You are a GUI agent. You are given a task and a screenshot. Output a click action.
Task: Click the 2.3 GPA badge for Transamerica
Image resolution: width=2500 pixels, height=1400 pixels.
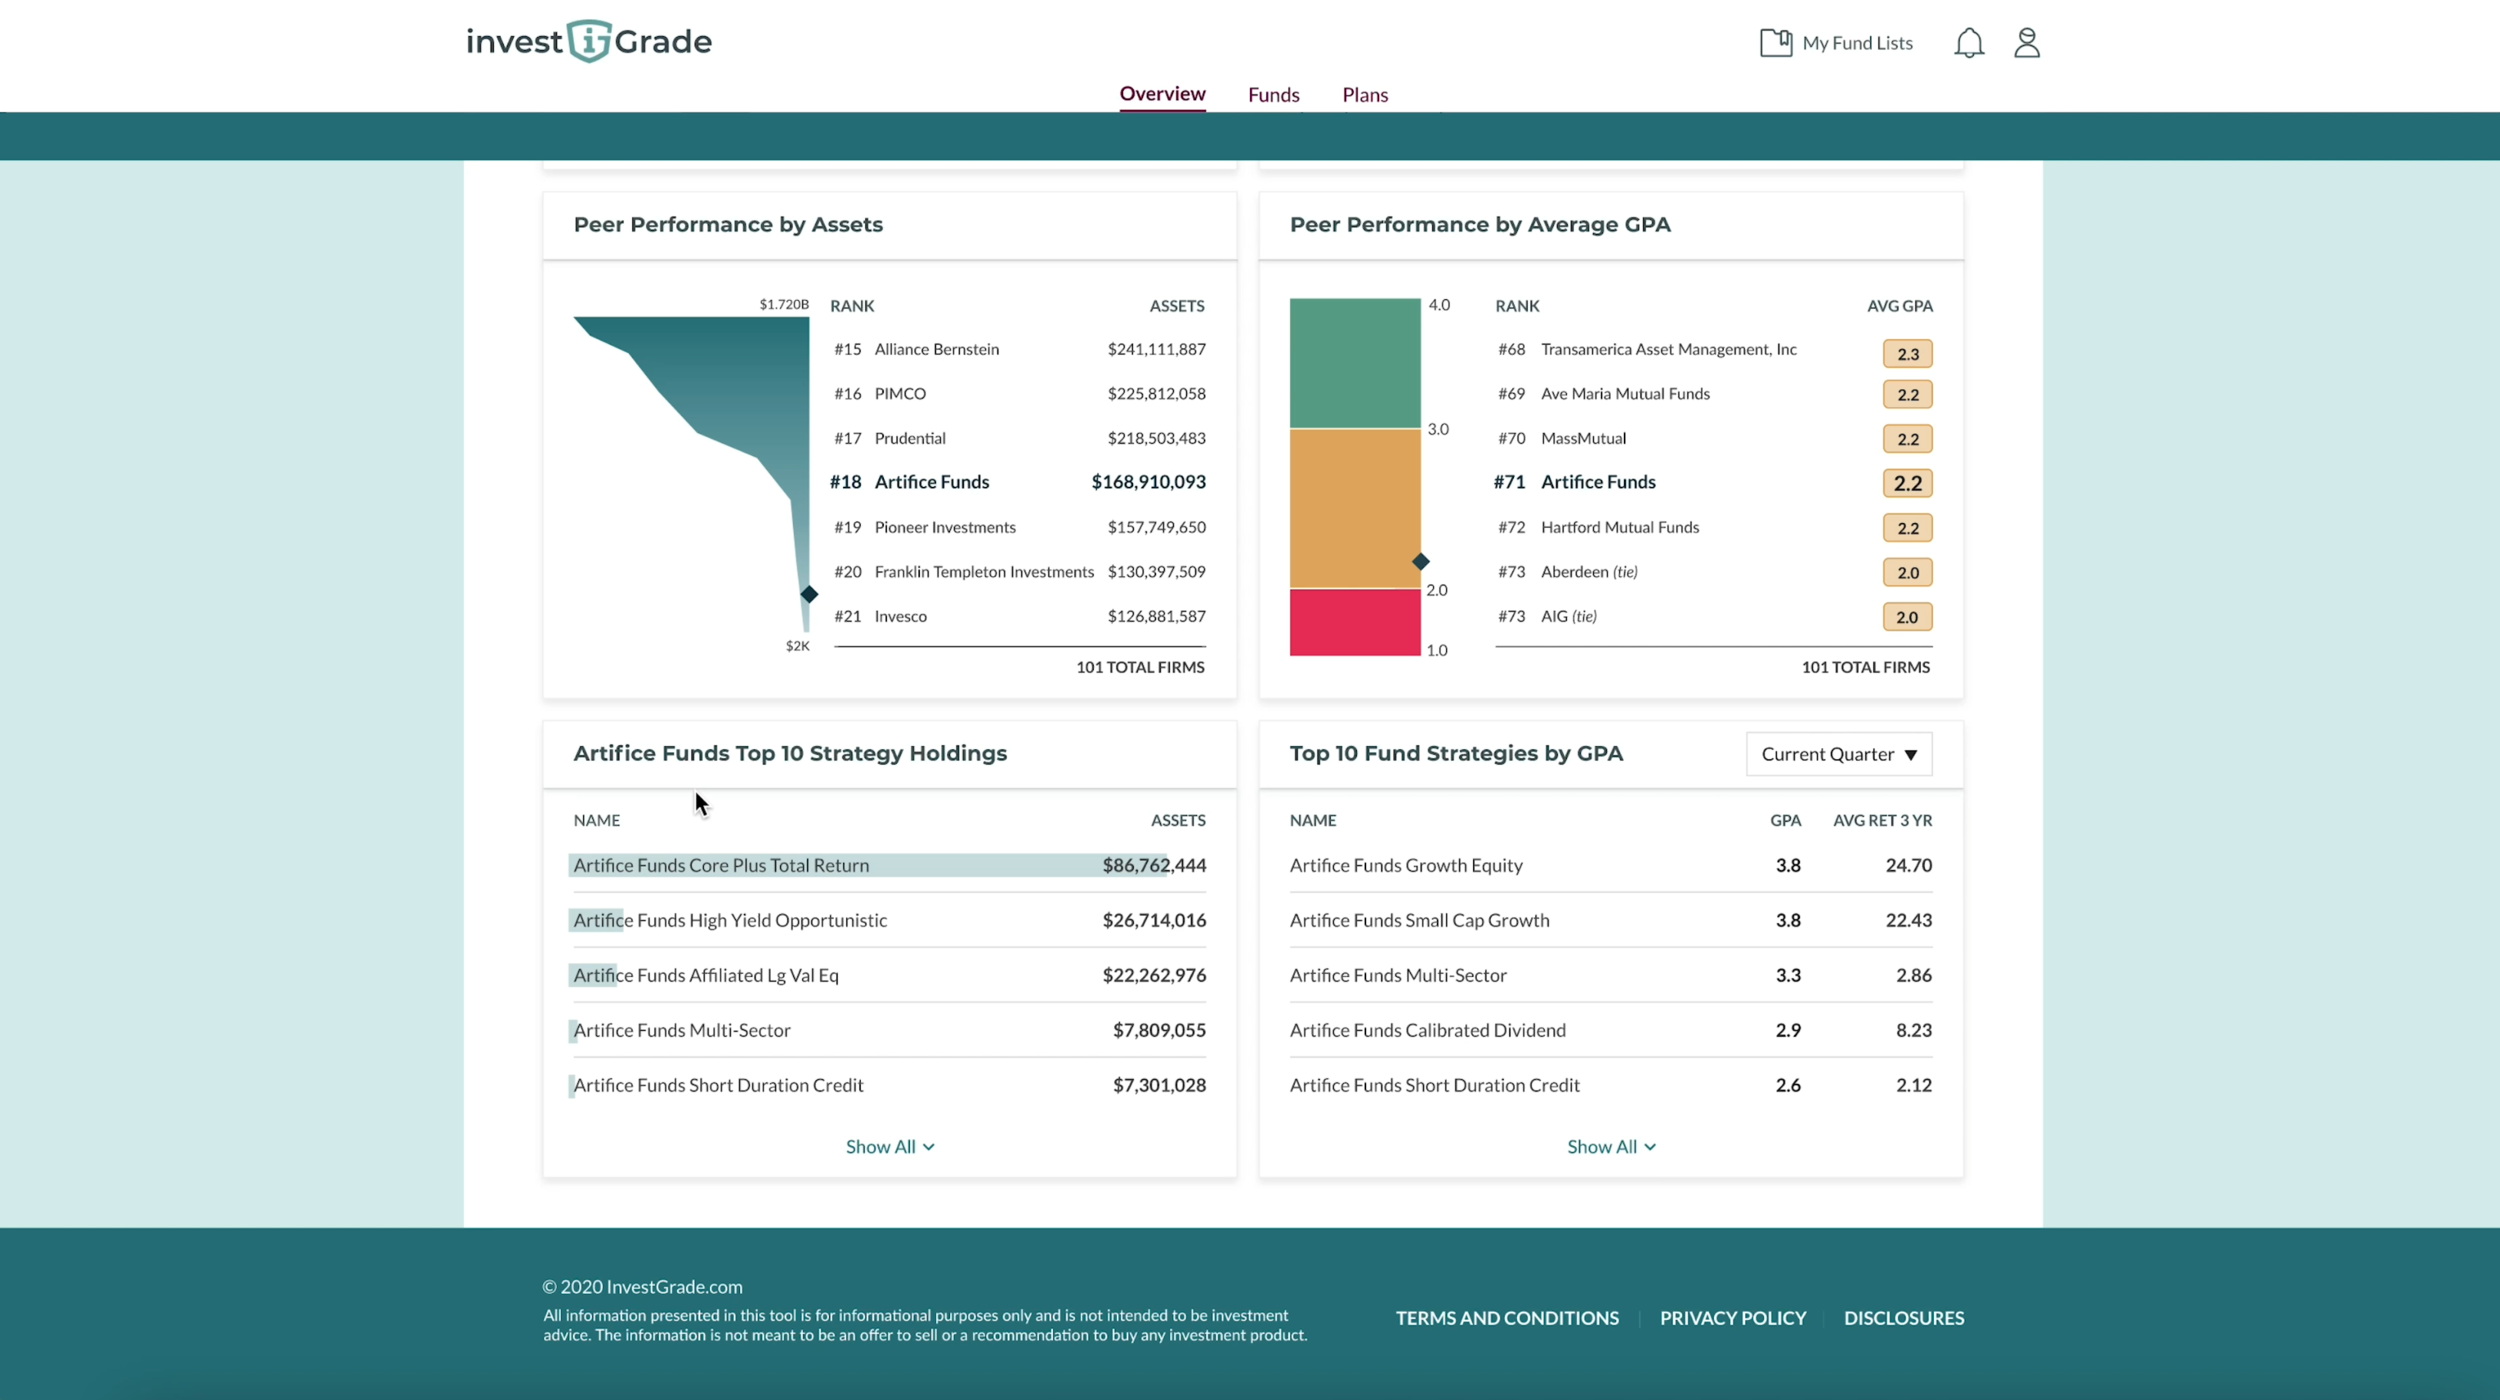pyautogui.click(x=1907, y=354)
